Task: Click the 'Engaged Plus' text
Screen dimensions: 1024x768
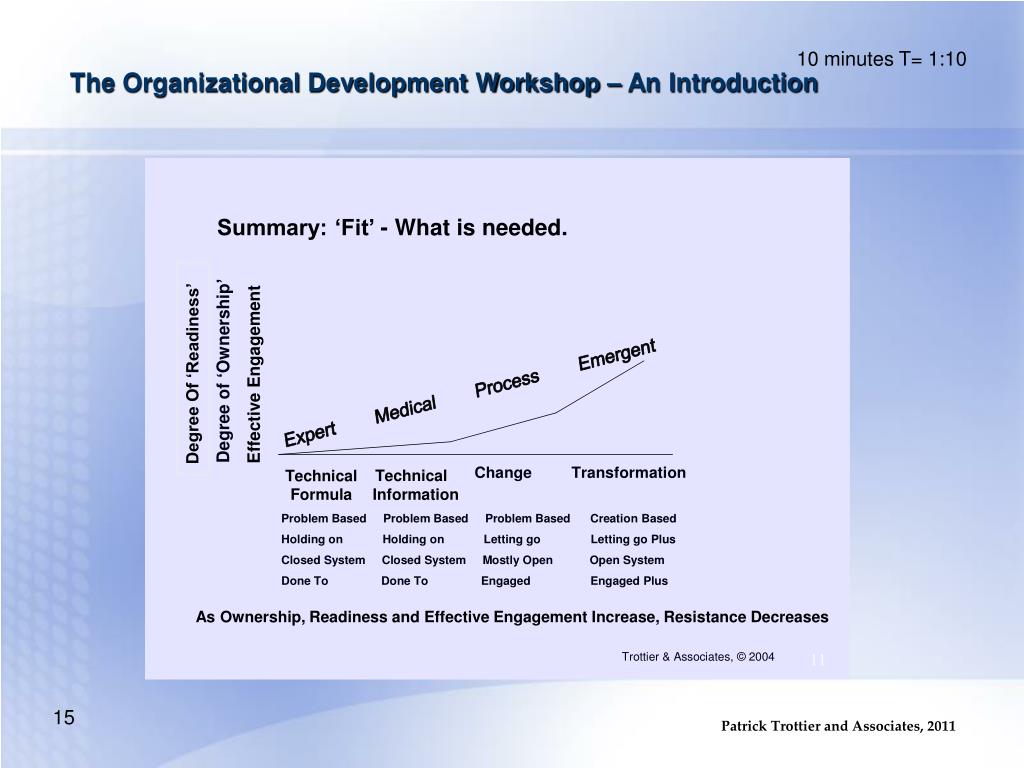Action: (629, 581)
